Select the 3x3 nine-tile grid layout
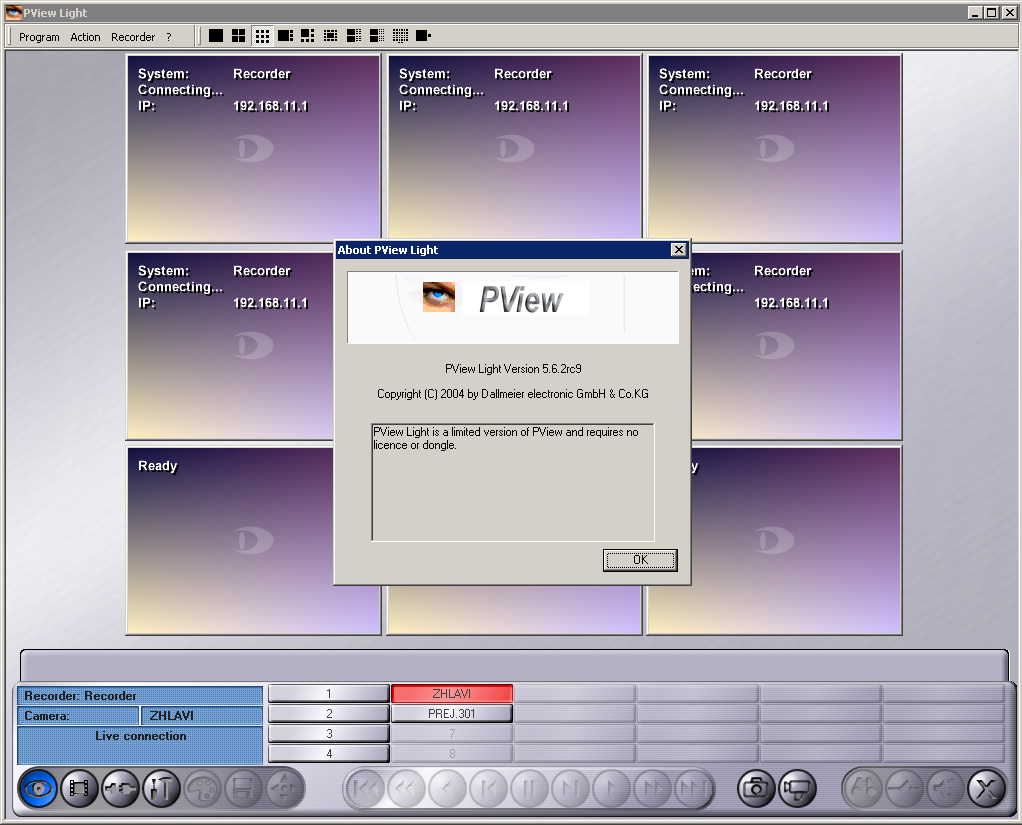Viewport: 1022px width, 825px height. coord(262,36)
